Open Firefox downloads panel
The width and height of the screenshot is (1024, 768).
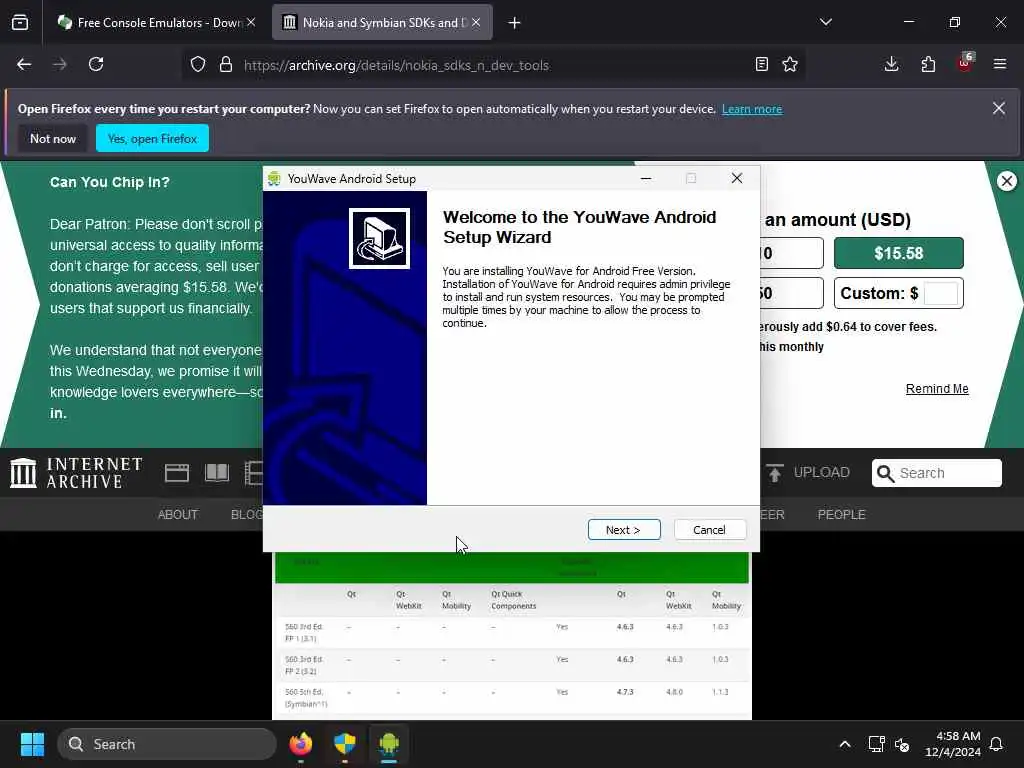coord(891,65)
